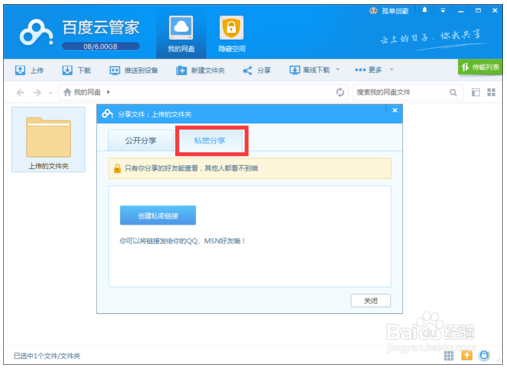Go back with the left arrow
Screen dimensions: 507x370
(x=20, y=92)
